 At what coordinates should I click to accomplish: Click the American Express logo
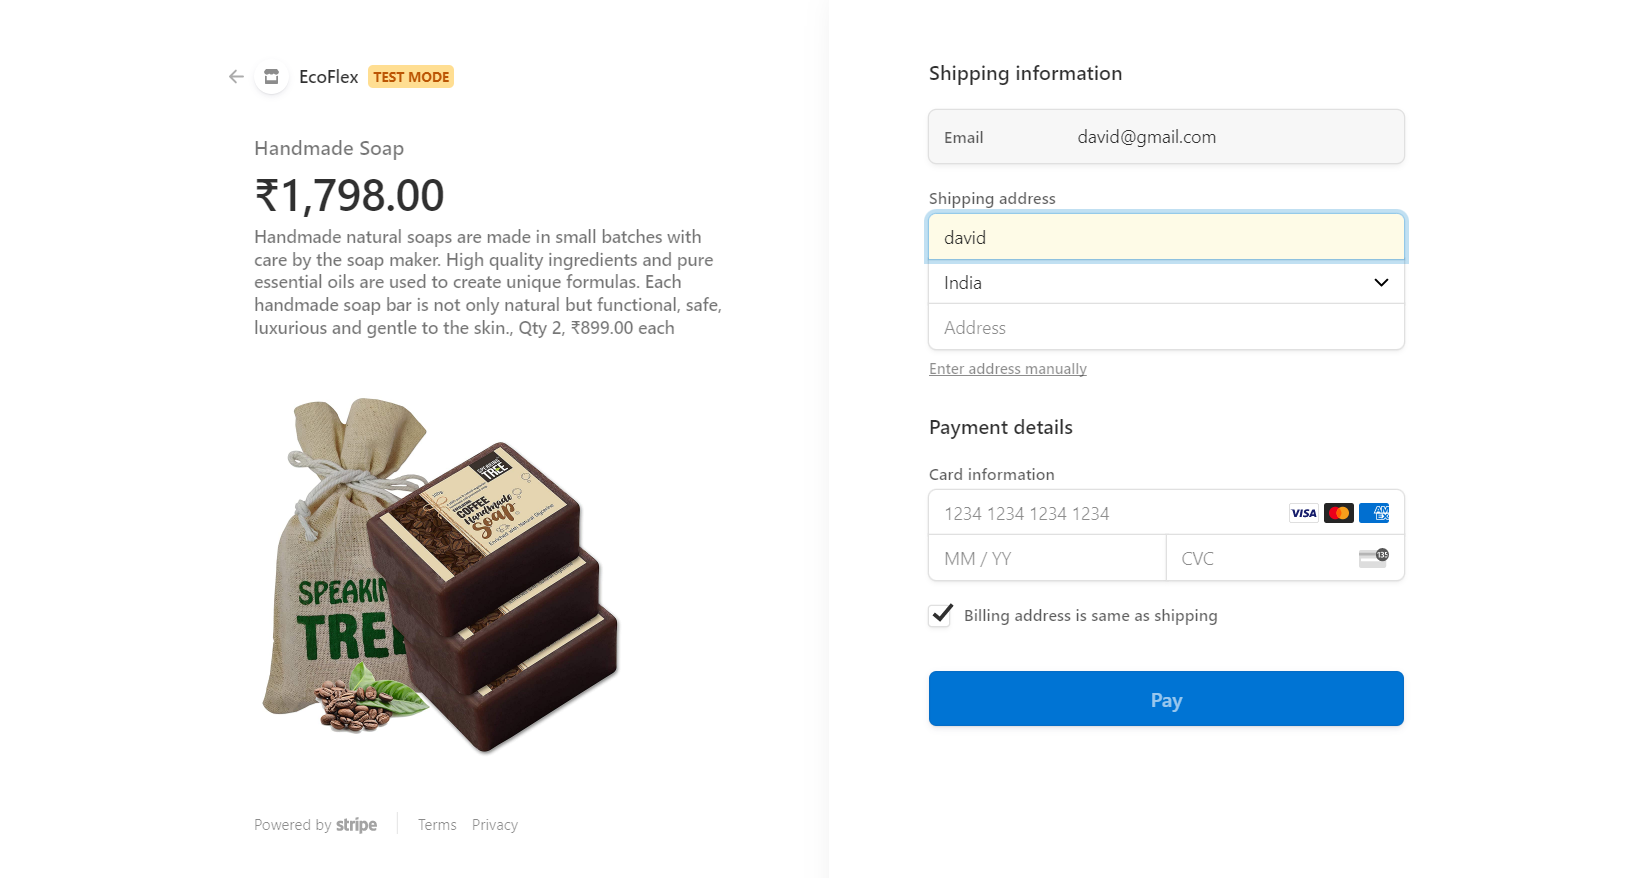click(x=1374, y=513)
